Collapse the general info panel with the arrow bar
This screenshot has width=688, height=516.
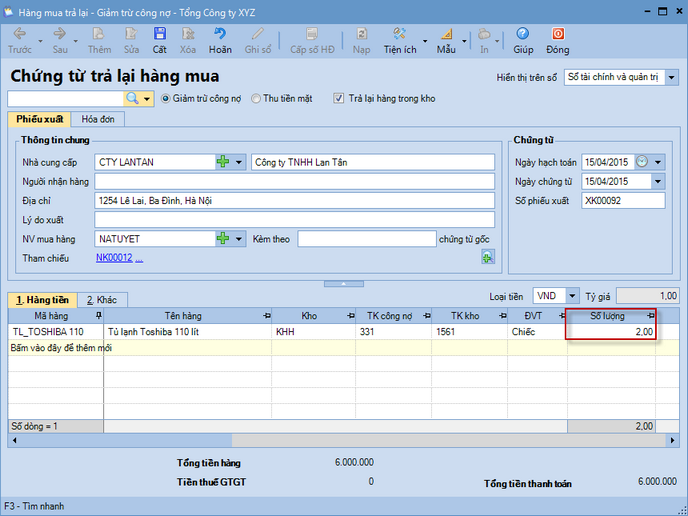click(x=344, y=284)
